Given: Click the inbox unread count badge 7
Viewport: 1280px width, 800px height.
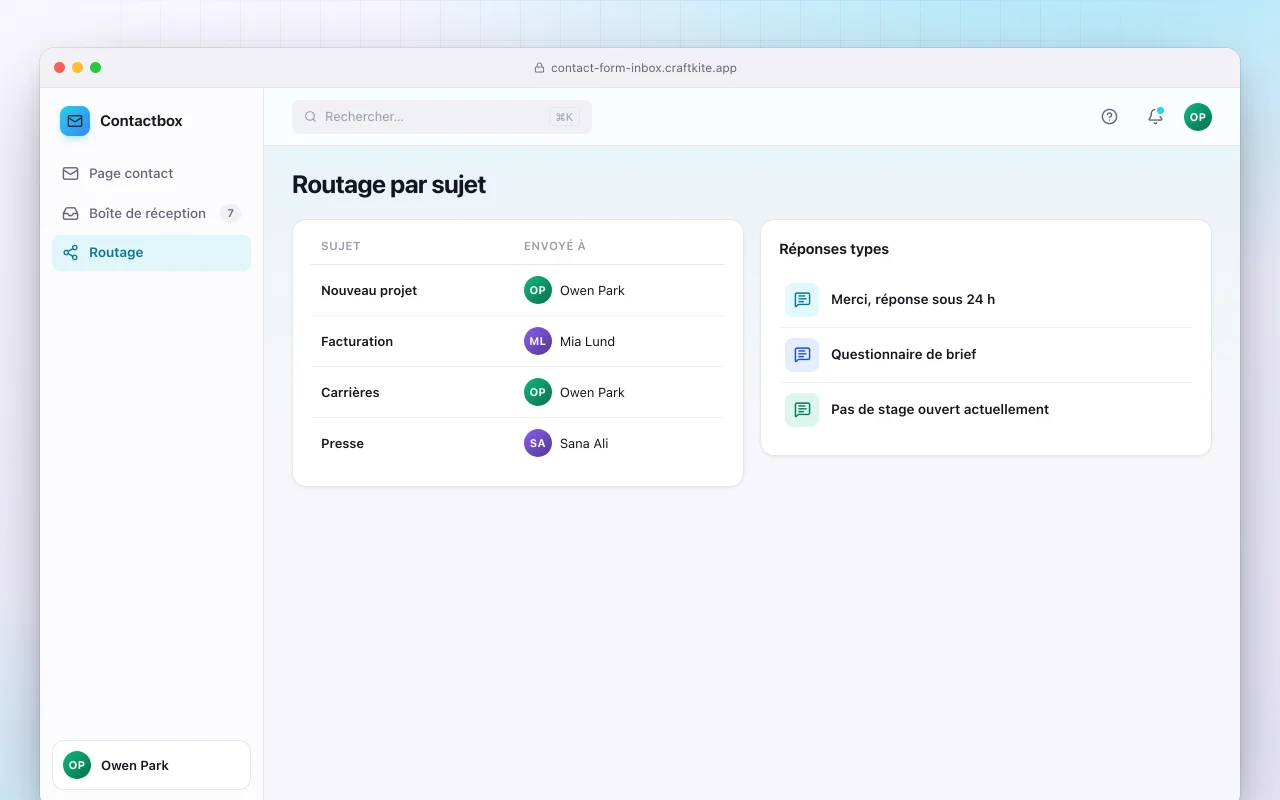Looking at the screenshot, I should point(230,213).
